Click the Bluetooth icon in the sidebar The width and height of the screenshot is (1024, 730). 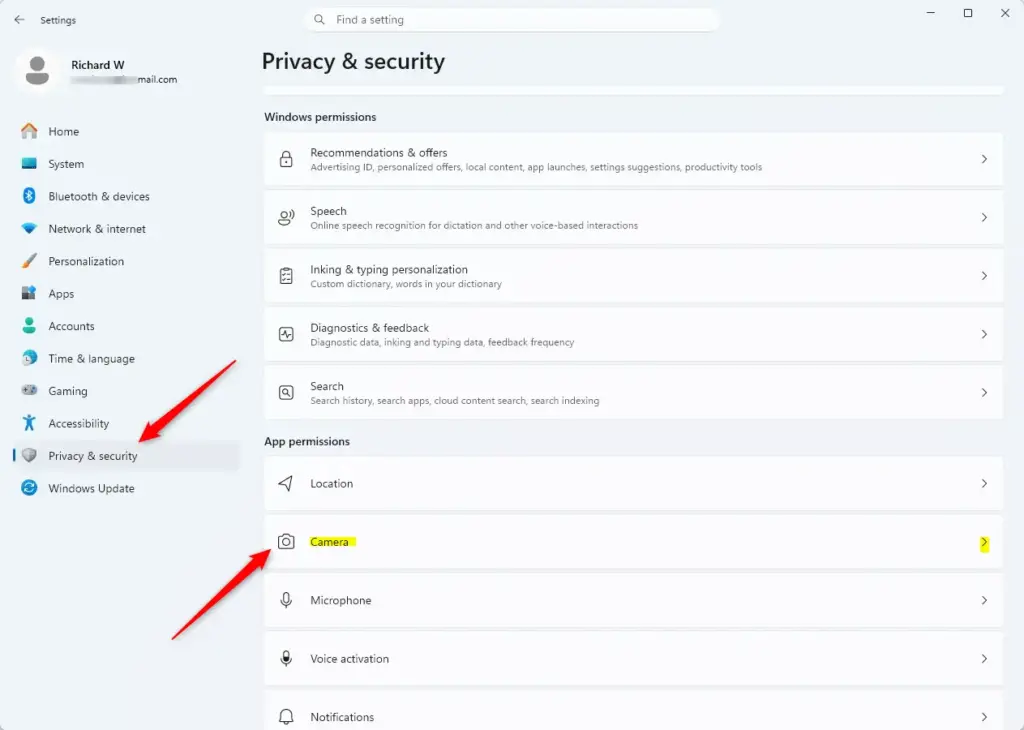click(x=29, y=196)
